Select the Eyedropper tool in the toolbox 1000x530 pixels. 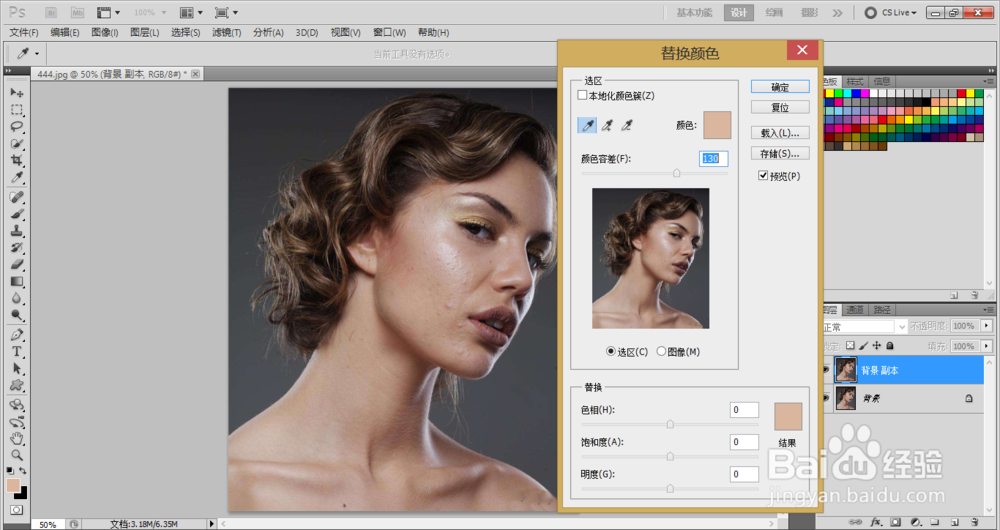17,177
